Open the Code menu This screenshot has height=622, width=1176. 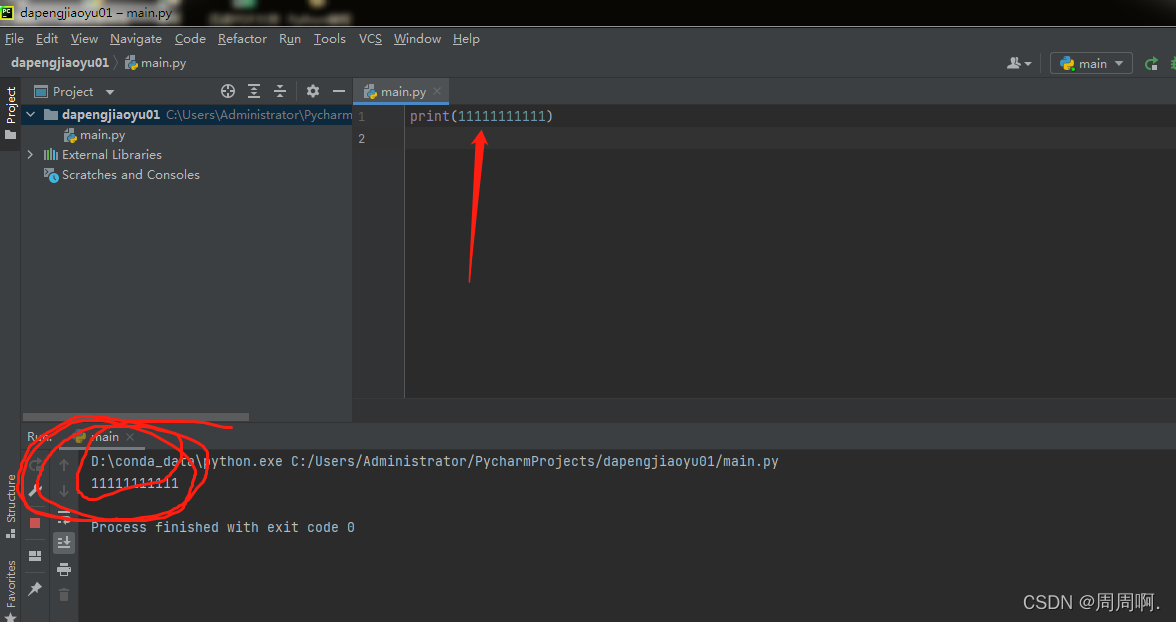(190, 39)
